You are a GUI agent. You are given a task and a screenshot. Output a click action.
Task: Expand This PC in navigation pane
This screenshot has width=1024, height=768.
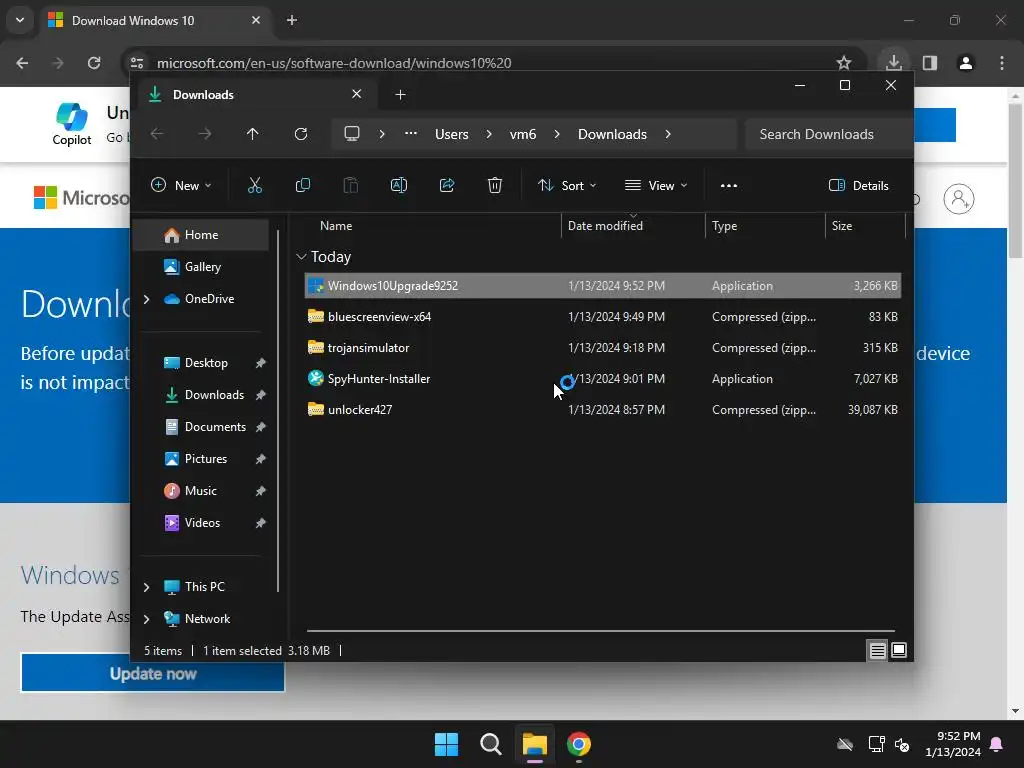click(146, 587)
